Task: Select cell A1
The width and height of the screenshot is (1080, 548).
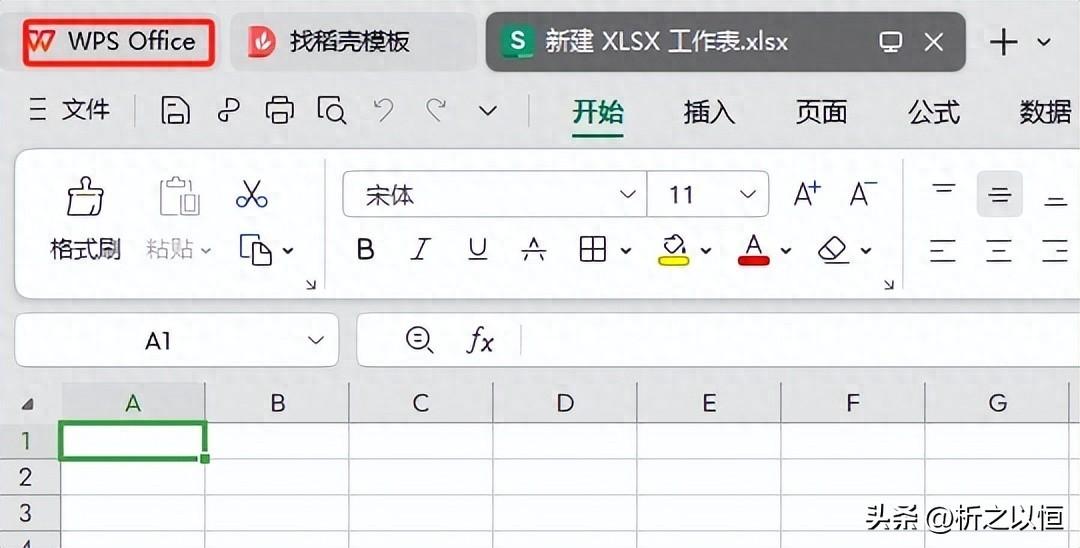Action: coord(133,441)
